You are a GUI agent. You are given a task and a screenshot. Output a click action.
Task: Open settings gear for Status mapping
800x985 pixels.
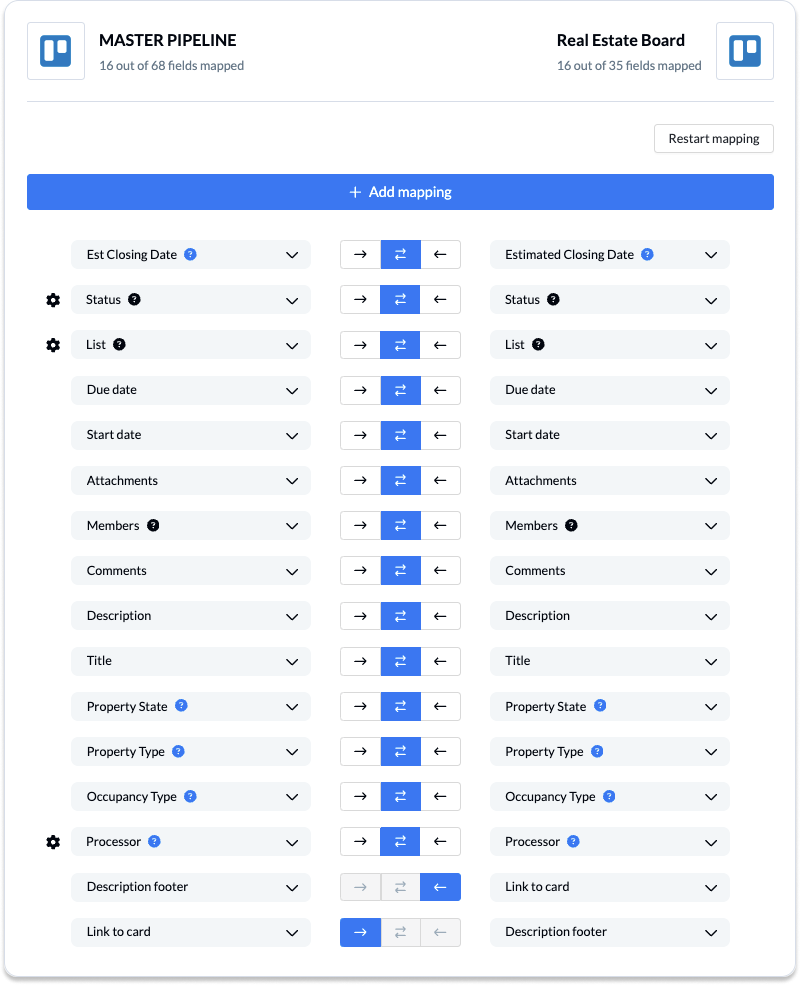click(x=53, y=300)
